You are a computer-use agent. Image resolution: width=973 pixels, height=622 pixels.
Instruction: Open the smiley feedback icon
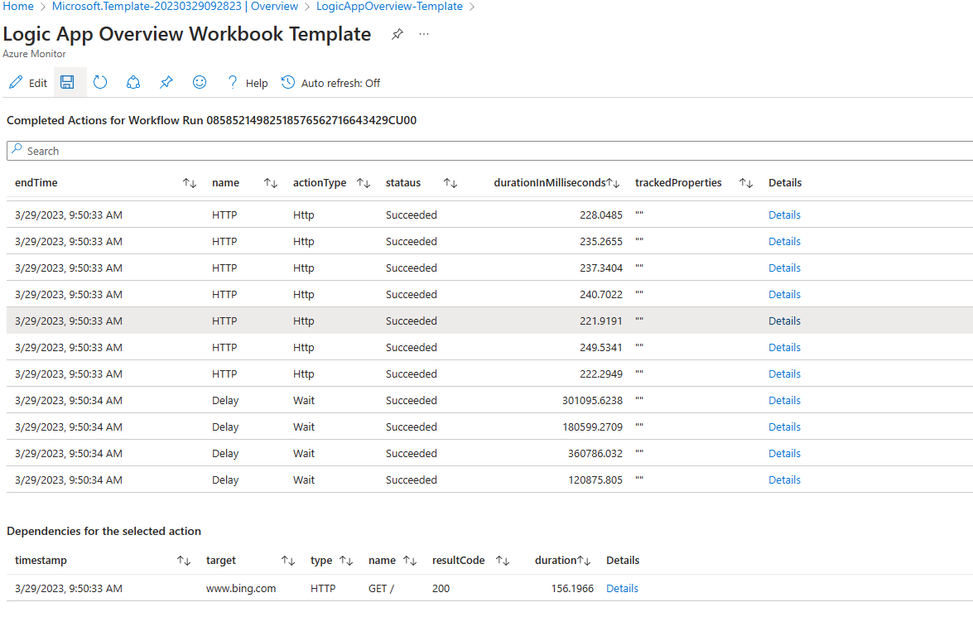199,82
